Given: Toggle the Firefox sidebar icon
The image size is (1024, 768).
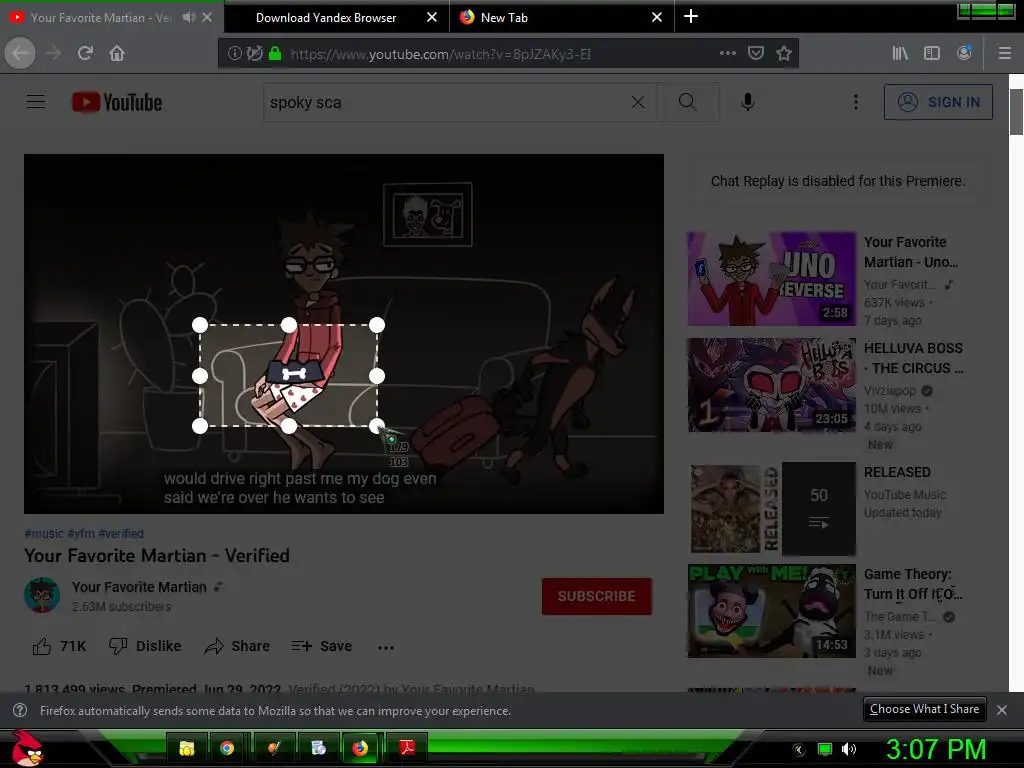Looking at the screenshot, I should pos(932,53).
